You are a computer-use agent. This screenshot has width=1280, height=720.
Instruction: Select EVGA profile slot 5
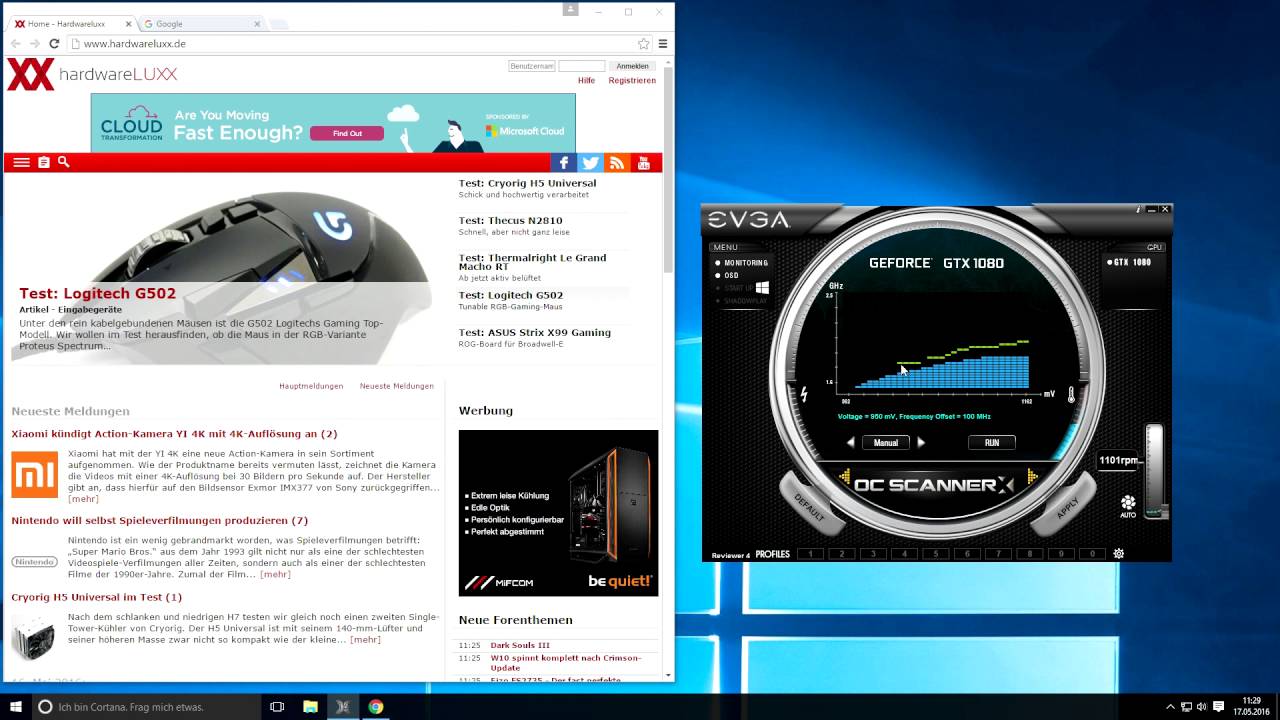point(936,554)
